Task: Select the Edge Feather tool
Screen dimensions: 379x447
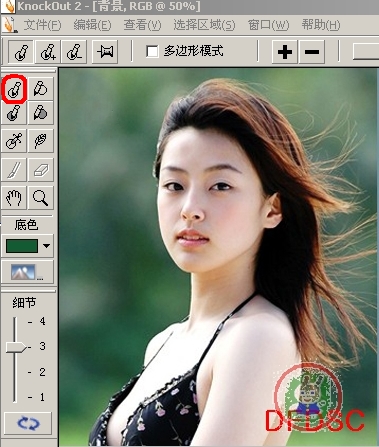Action: [41, 141]
